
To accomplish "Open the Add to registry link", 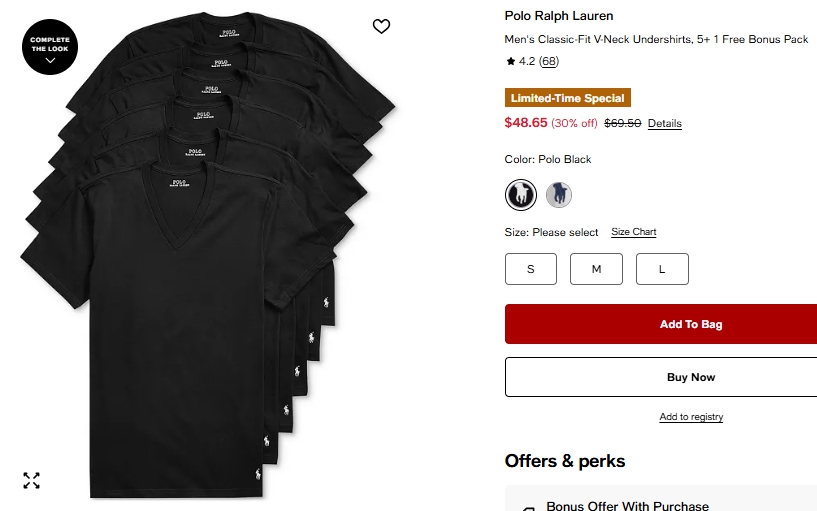I will pos(691,417).
